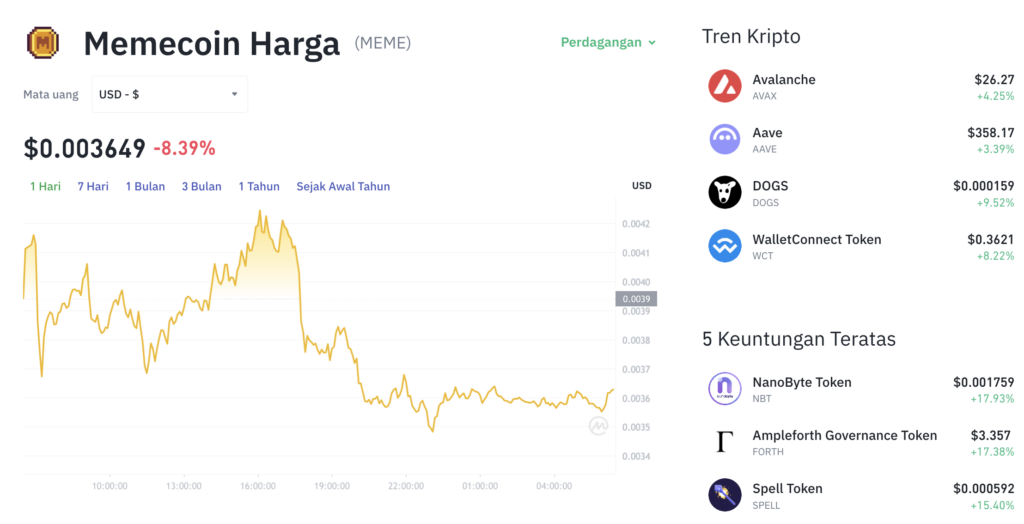
Task: Click the Ampleforth Governance Token icon
Action: [725, 442]
